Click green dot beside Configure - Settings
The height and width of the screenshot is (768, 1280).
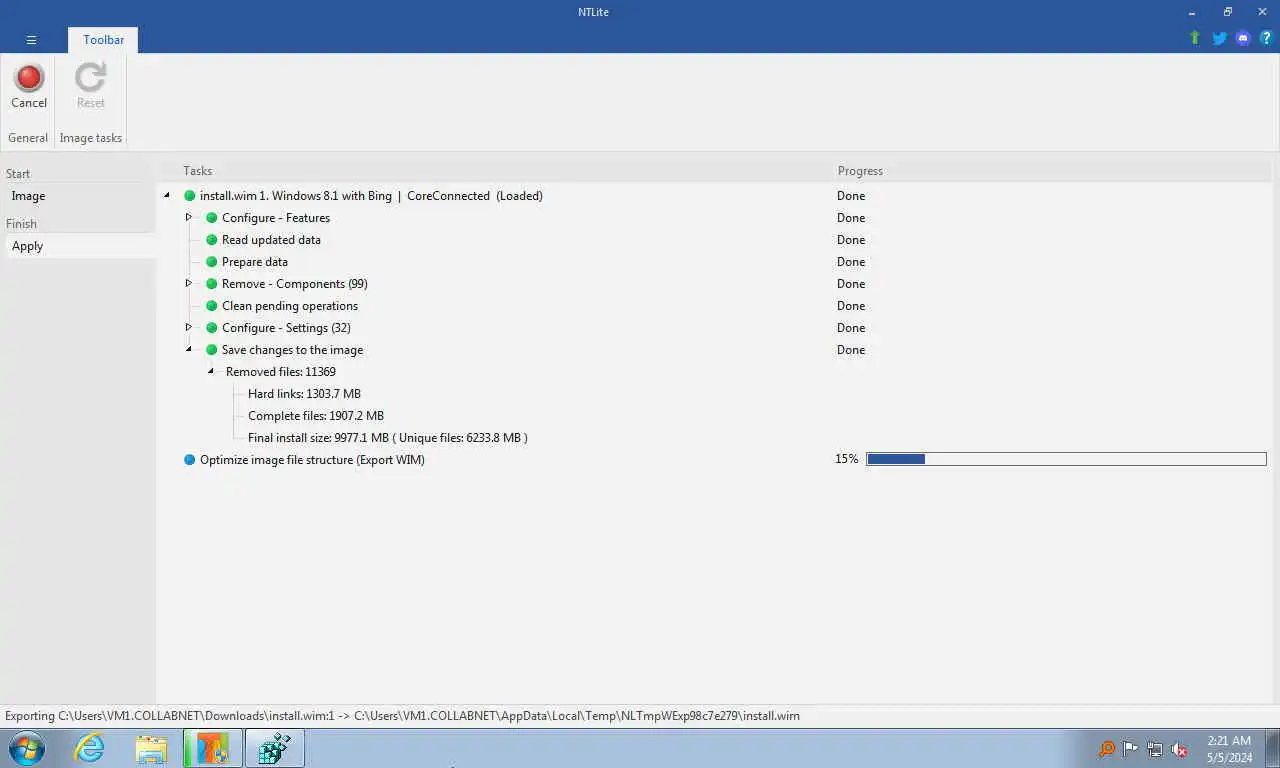(x=211, y=328)
